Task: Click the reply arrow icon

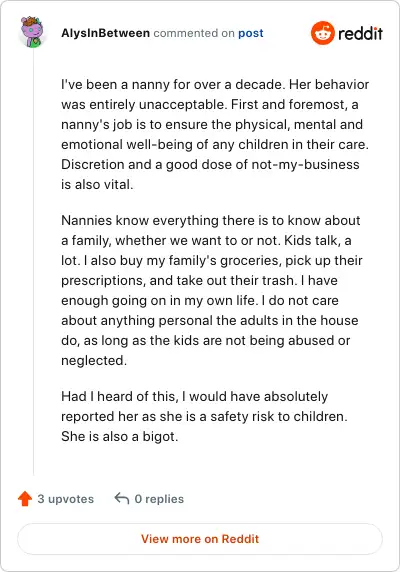Action: tap(122, 498)
